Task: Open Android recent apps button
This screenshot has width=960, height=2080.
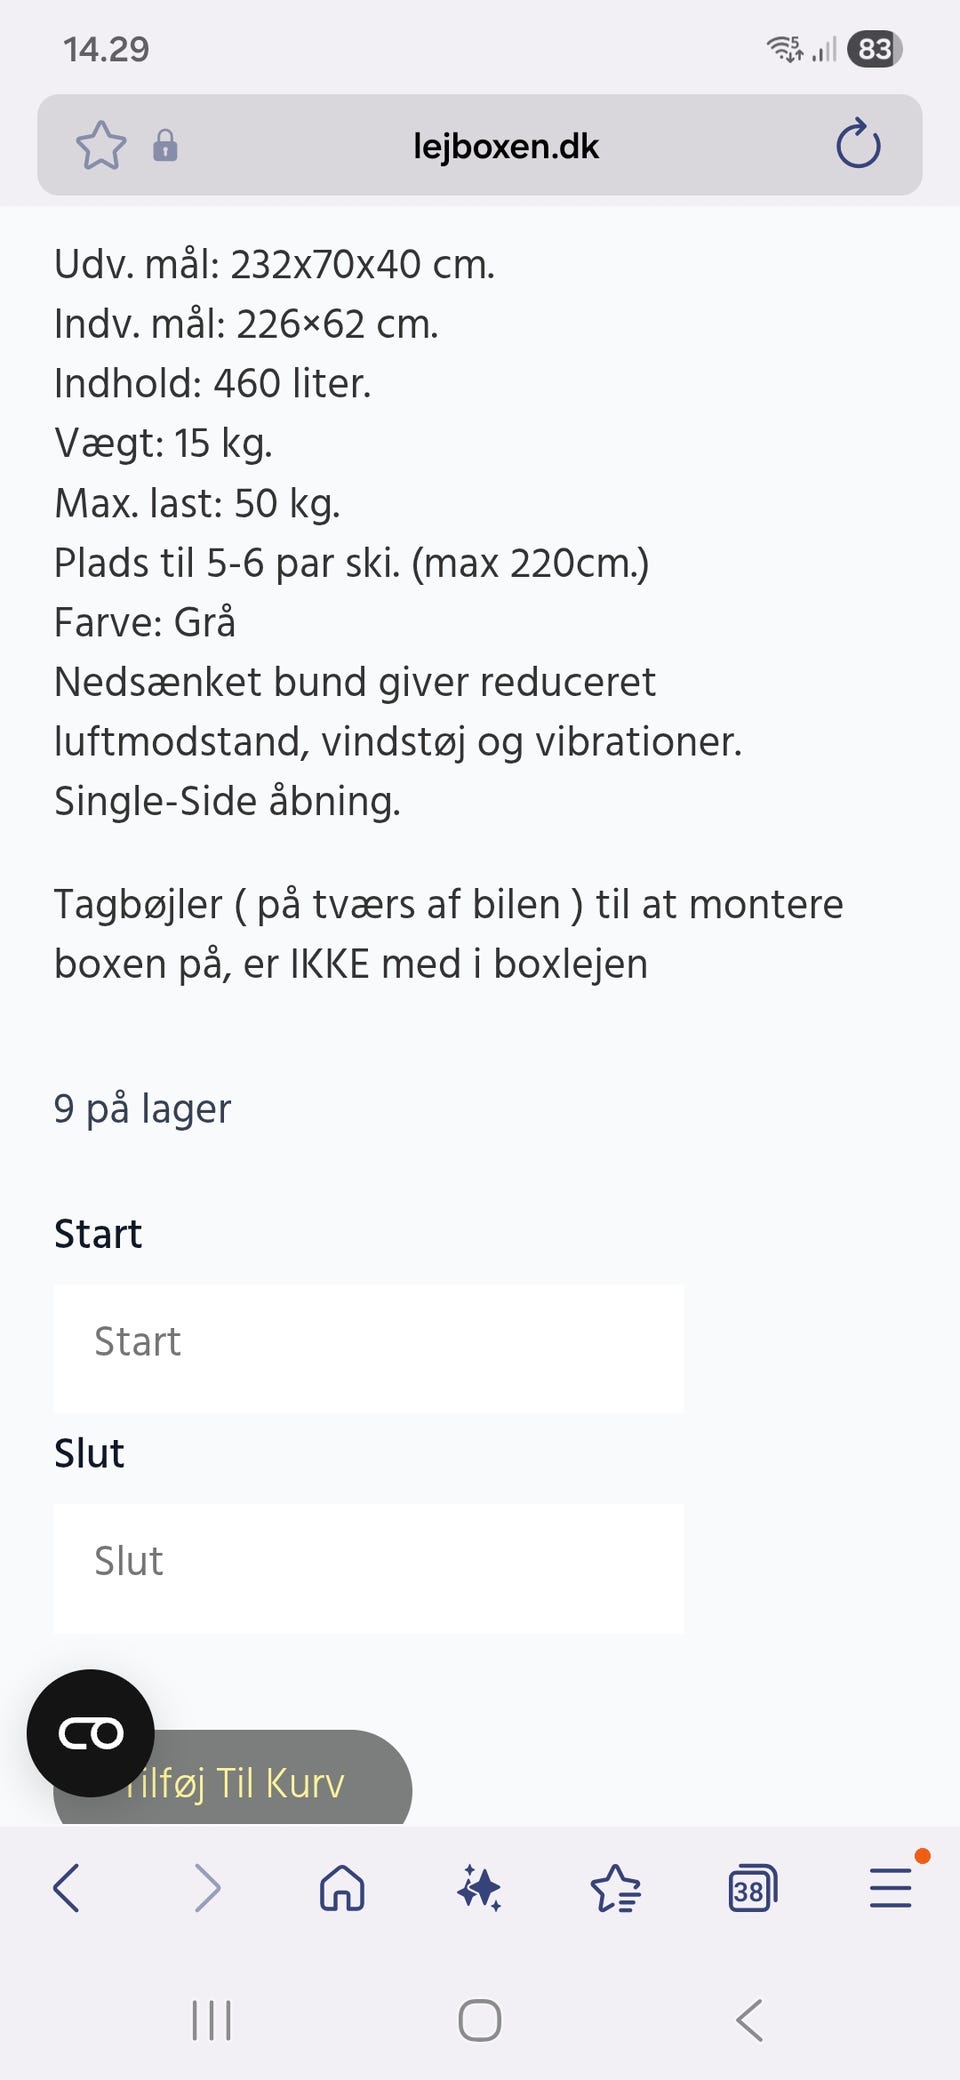Action: [211, 2020]
